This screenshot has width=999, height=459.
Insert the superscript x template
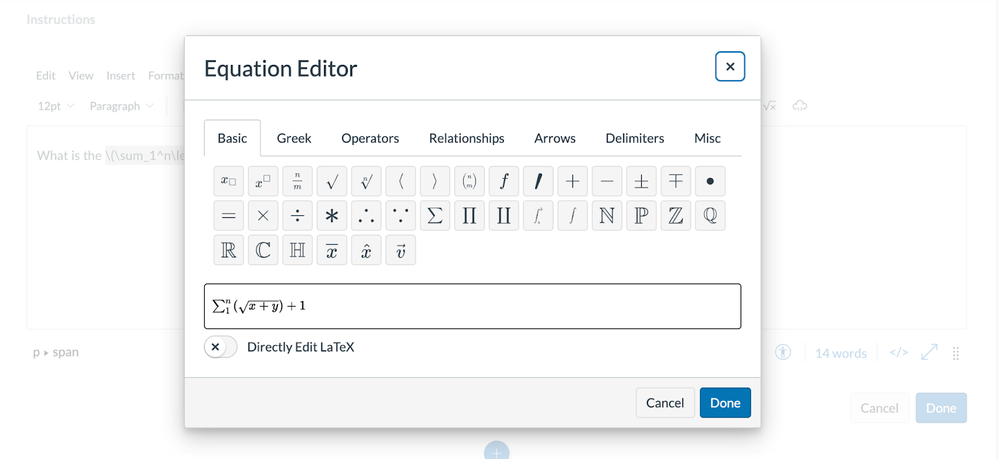coord(263,181)
